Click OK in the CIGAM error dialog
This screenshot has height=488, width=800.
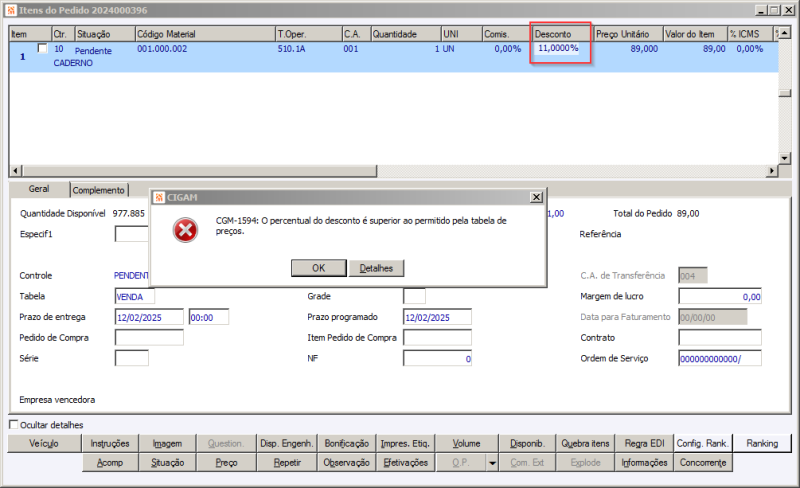pyautogui.click(x=318, y=268)
